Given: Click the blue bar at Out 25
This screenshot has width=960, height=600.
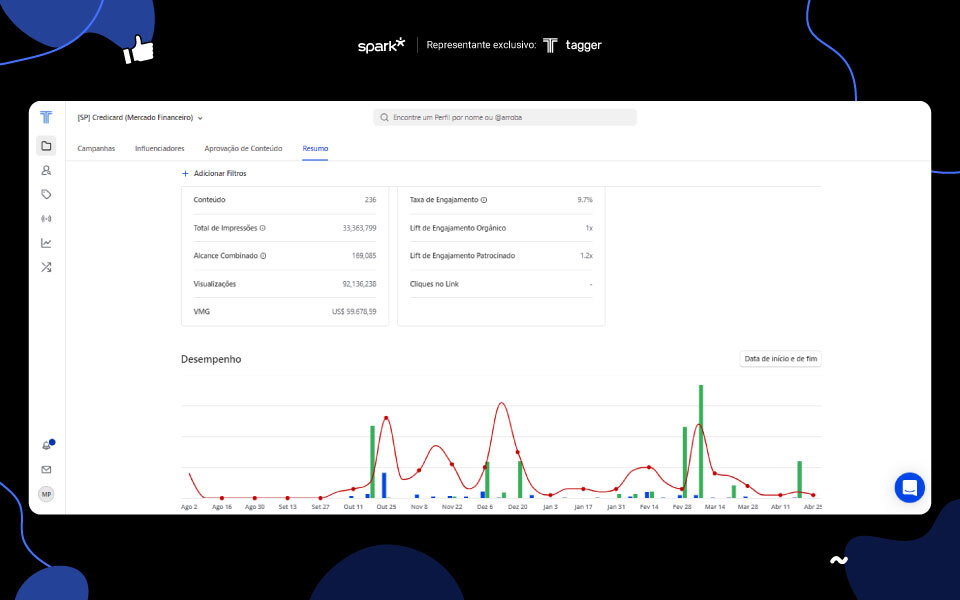Looking at the screenshot, I should pyautogui.click(x=384, y=486).
